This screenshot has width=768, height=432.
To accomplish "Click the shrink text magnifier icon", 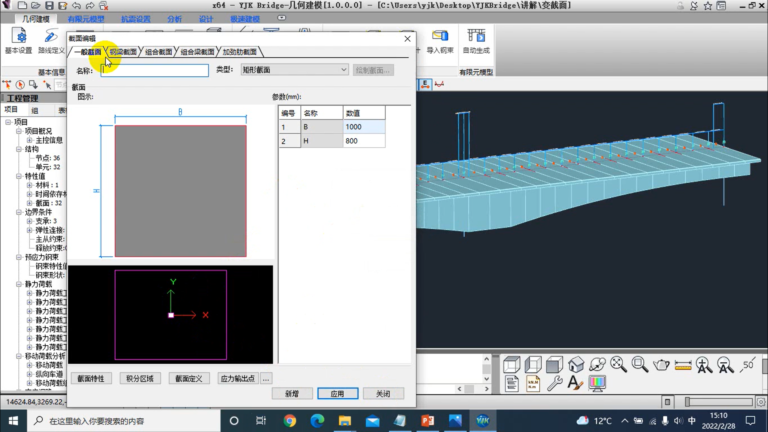I will [x=725, y=364].
